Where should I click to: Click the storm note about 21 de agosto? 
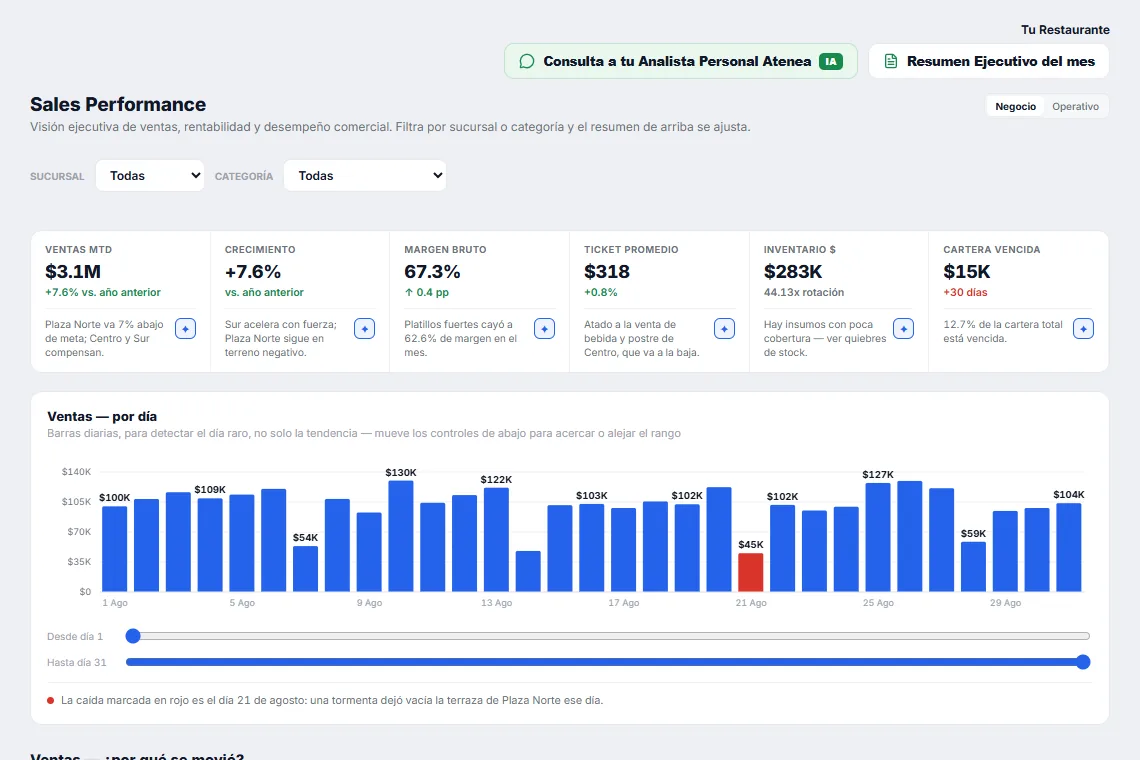[x=332, y=700]
